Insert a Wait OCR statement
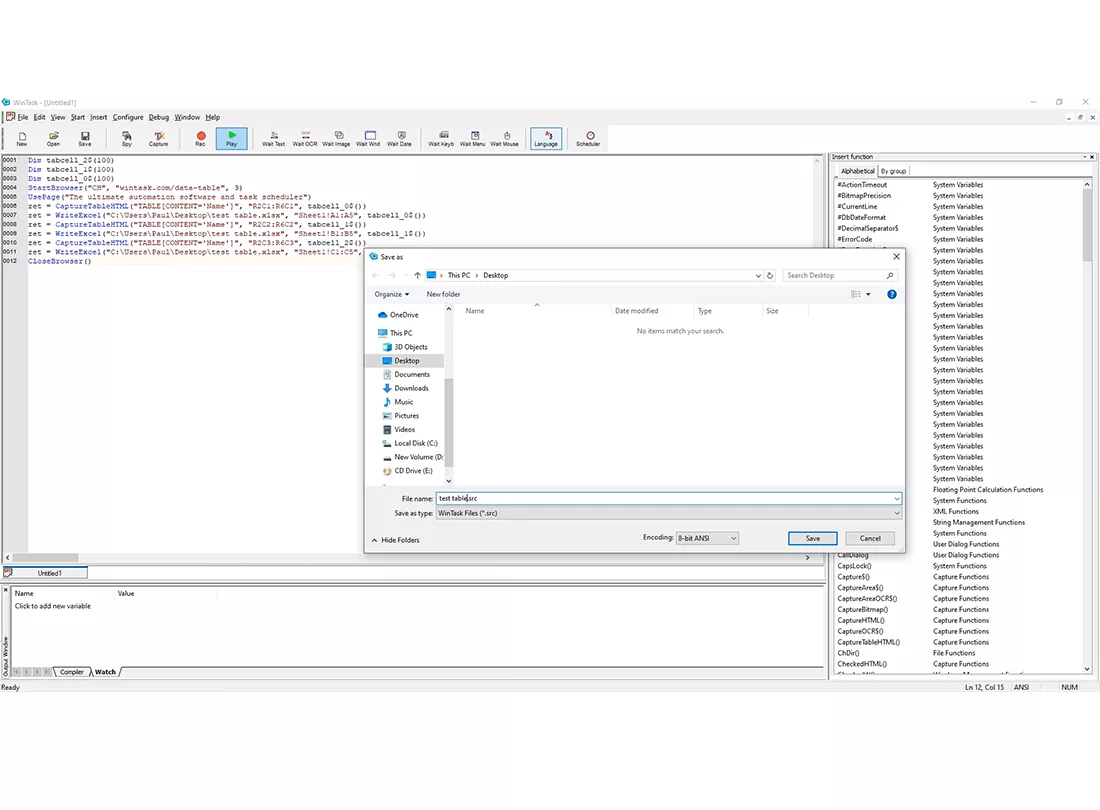The width and height of the screenshot is (1100, 810). pos(305,138)
